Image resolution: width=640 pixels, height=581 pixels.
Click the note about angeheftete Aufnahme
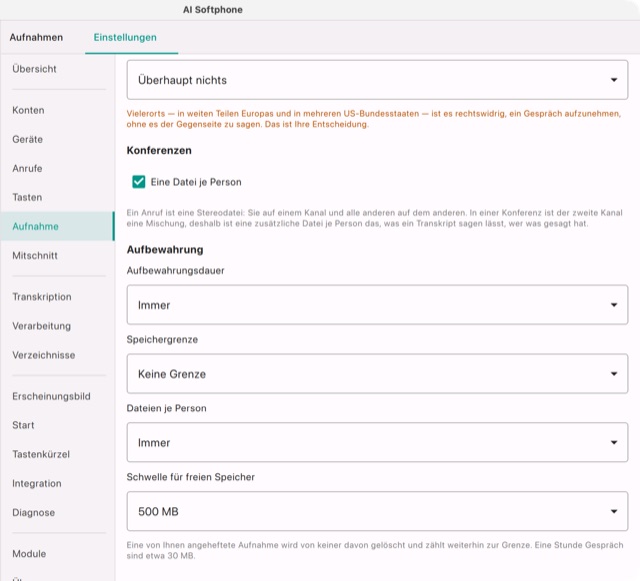pos(375,550)
